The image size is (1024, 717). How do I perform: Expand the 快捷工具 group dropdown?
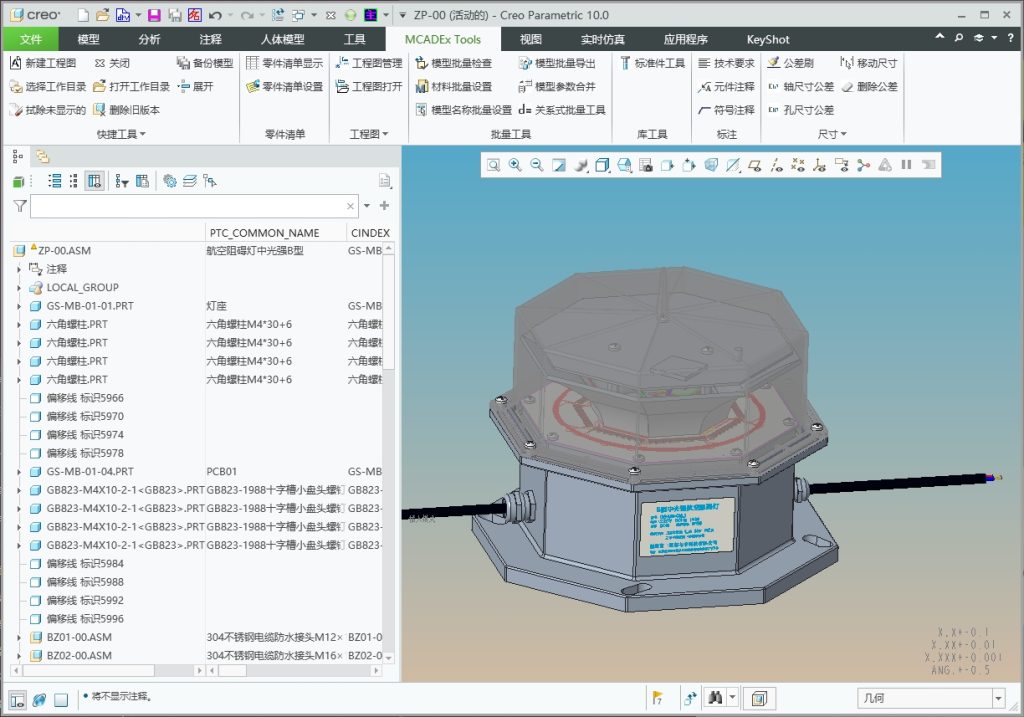(121, 134)
